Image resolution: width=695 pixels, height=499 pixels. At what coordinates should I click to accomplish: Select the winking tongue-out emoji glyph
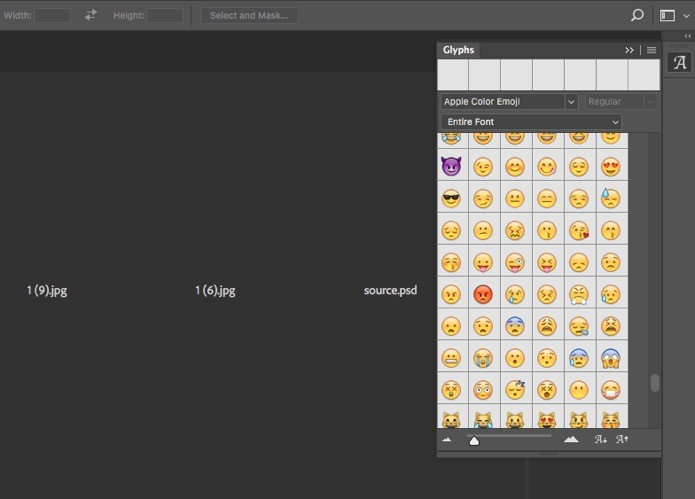[515, 262]
